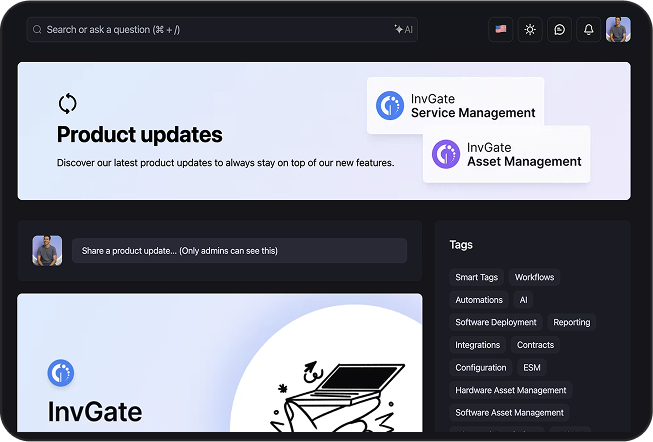Click the author avatar beside share box
653x442 pixels.
47,250
